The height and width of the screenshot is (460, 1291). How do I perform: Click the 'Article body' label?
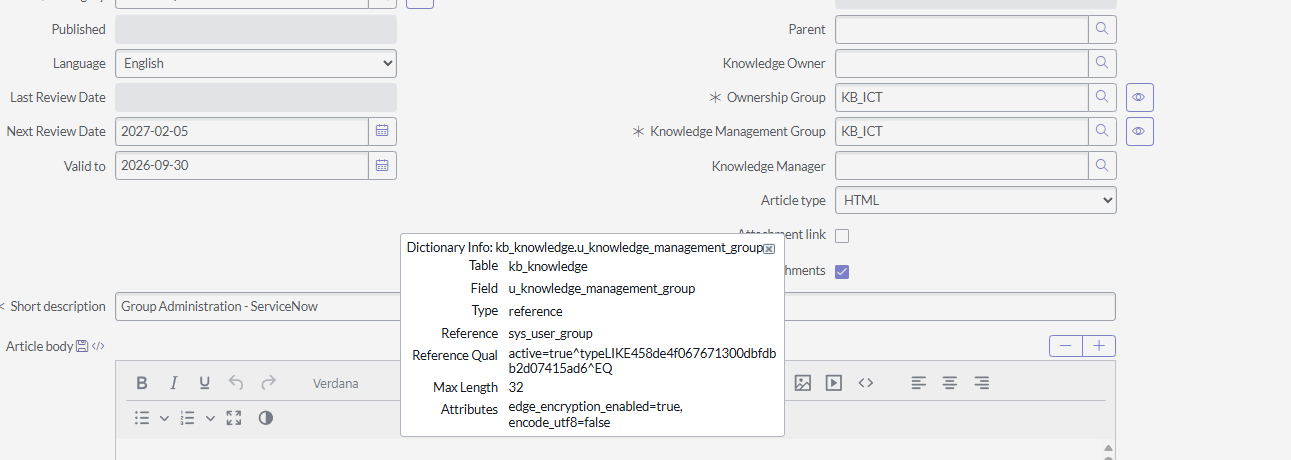(40, 346)
